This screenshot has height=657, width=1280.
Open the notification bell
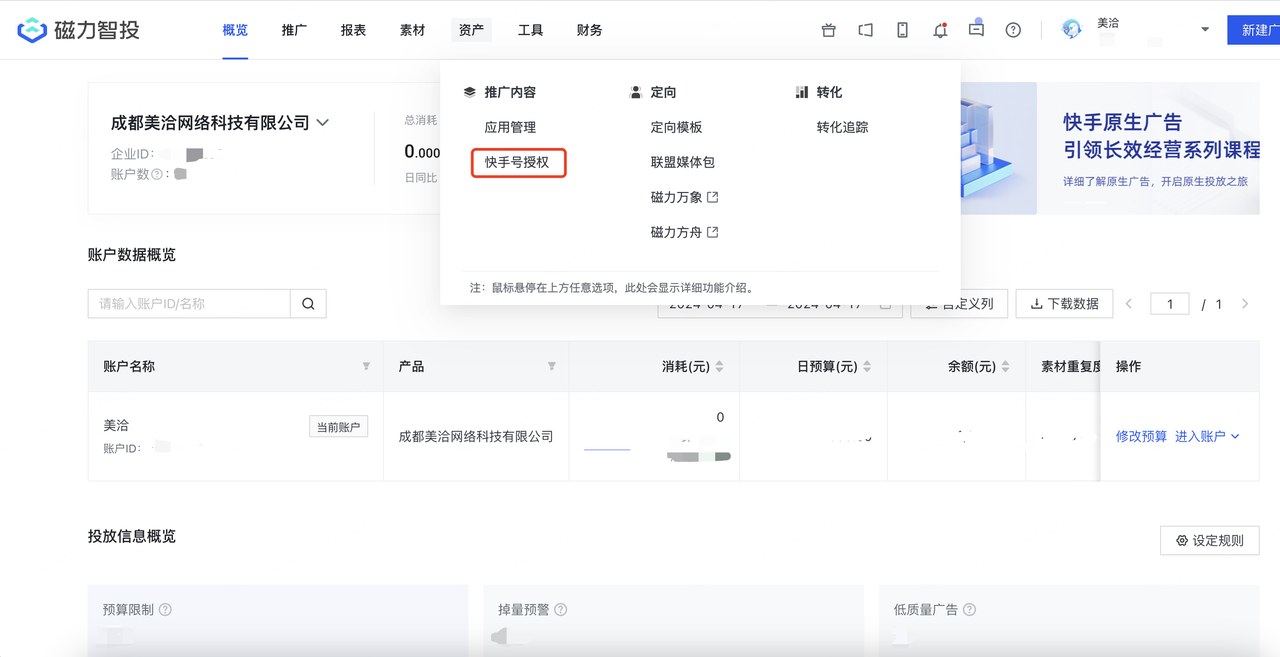(940, 30)
